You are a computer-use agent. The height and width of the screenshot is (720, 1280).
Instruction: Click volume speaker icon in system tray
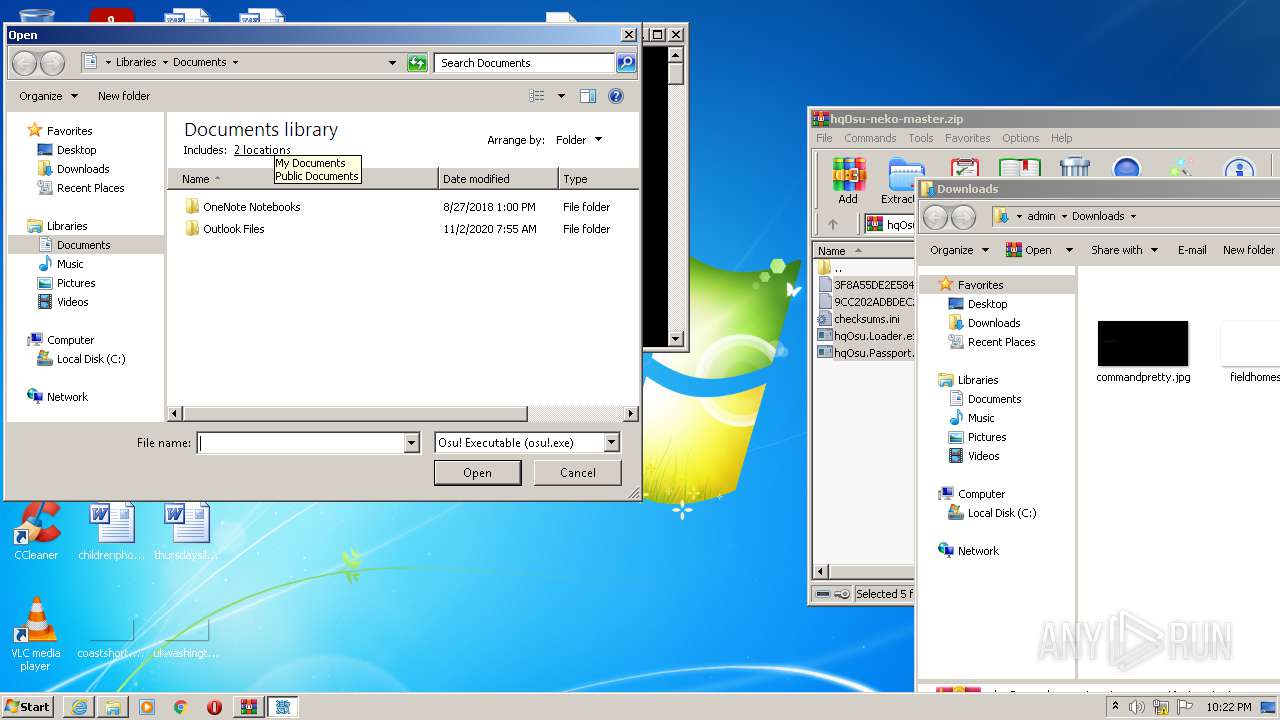click(1136, 707)
